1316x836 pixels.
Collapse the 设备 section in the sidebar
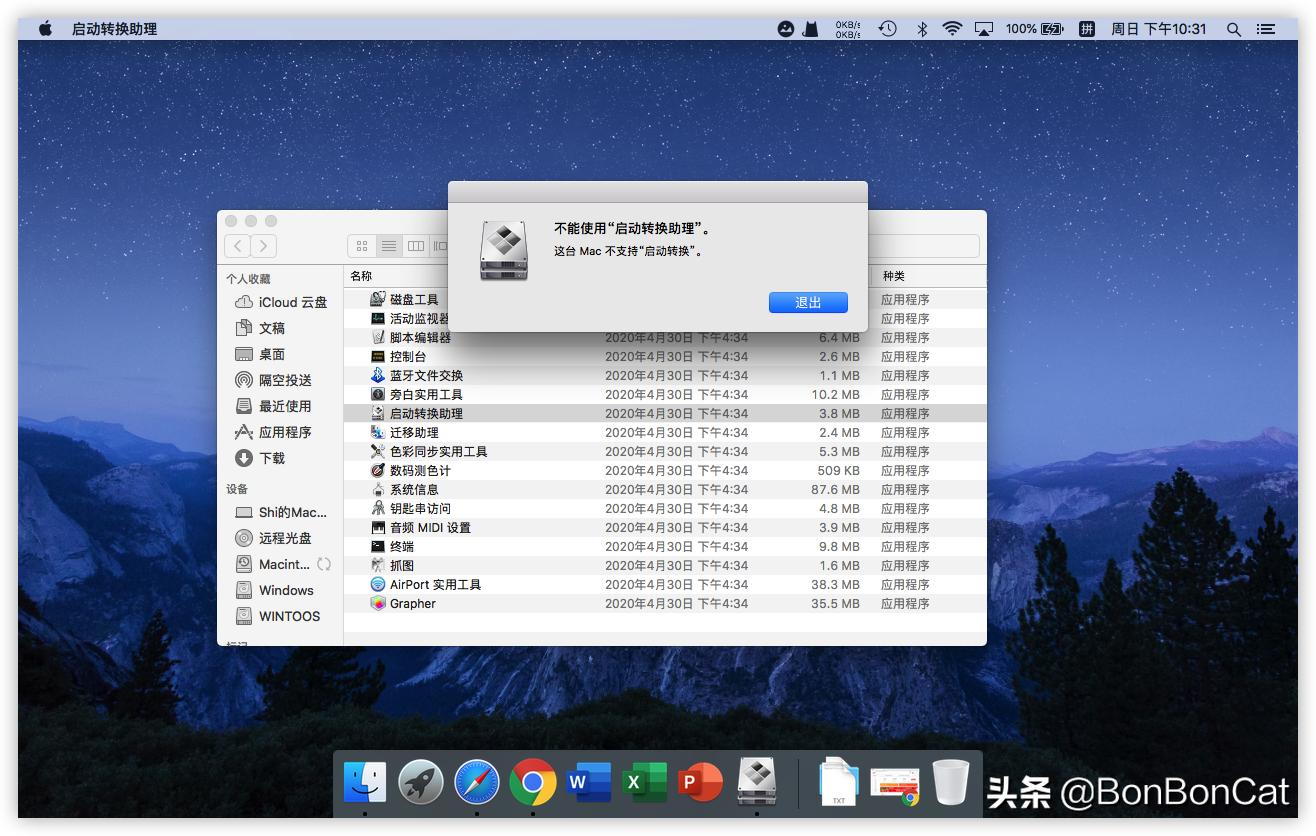click(237, 490)
